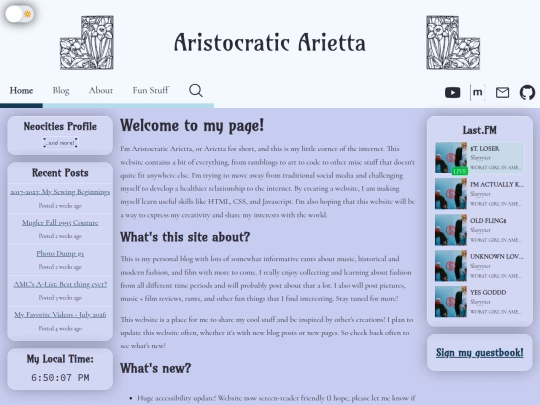Open the 'Photo Dump #1' post
Screen dimensions: 540x405
point(60,253)
